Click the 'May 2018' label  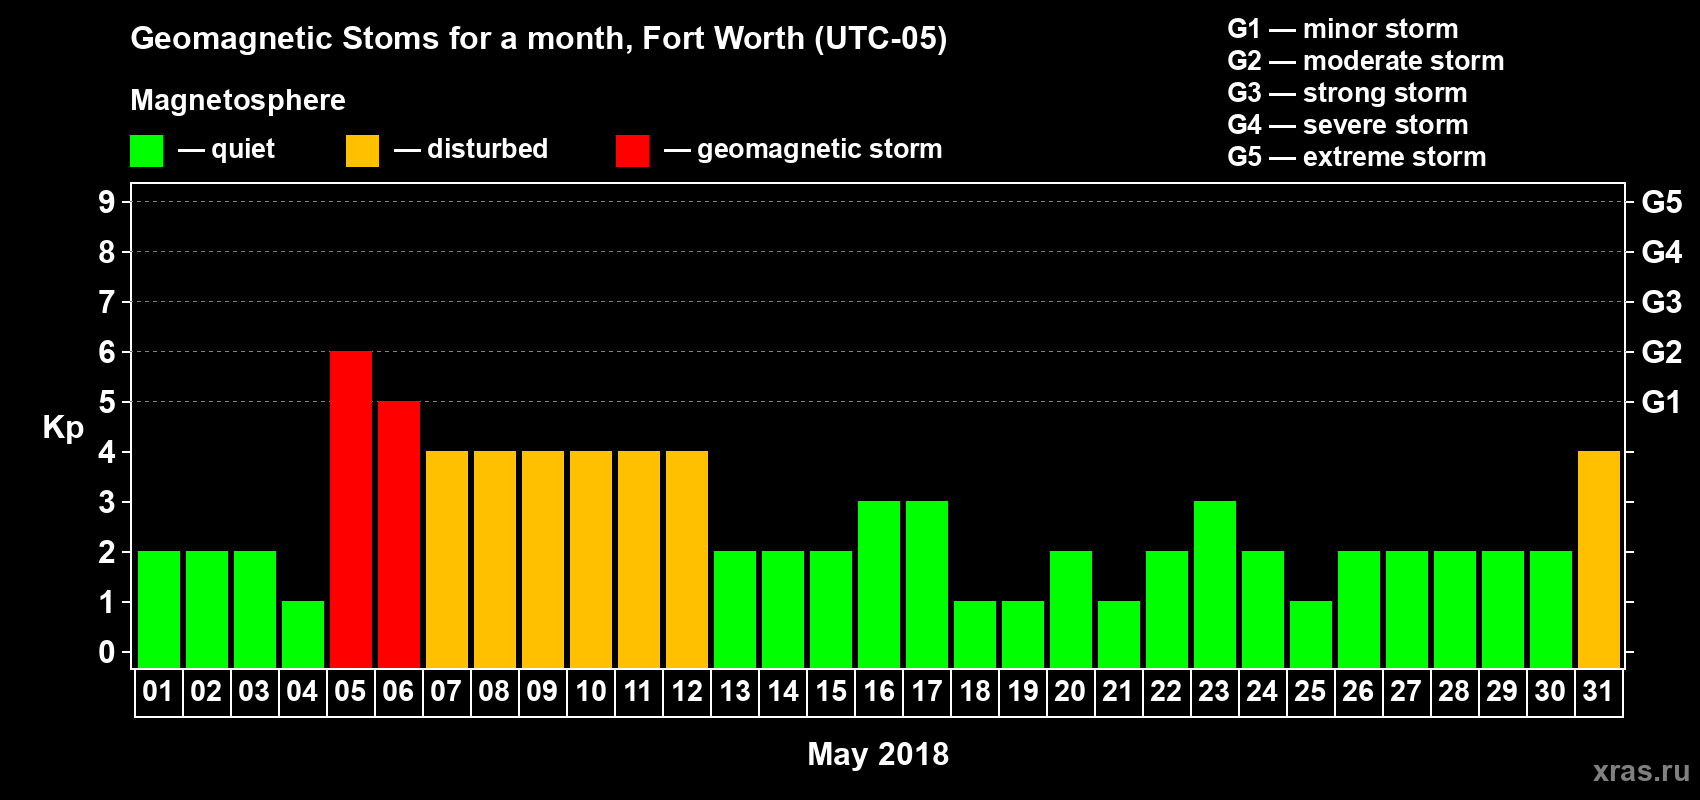878,754
